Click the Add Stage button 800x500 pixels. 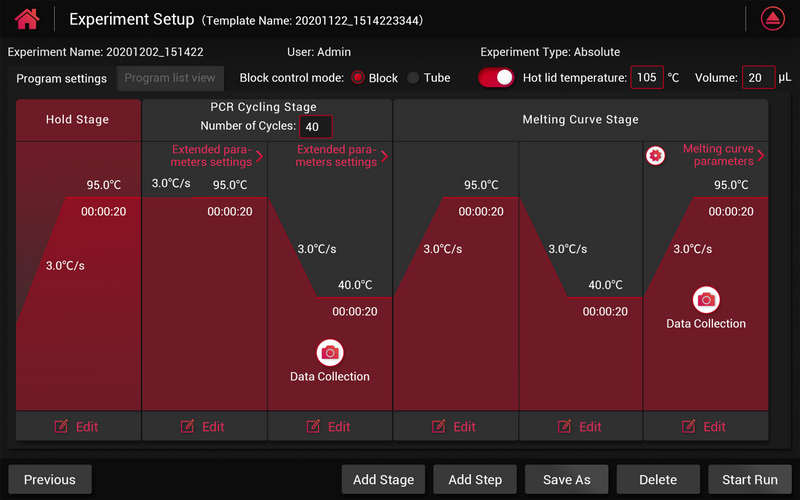pos(384,480)
